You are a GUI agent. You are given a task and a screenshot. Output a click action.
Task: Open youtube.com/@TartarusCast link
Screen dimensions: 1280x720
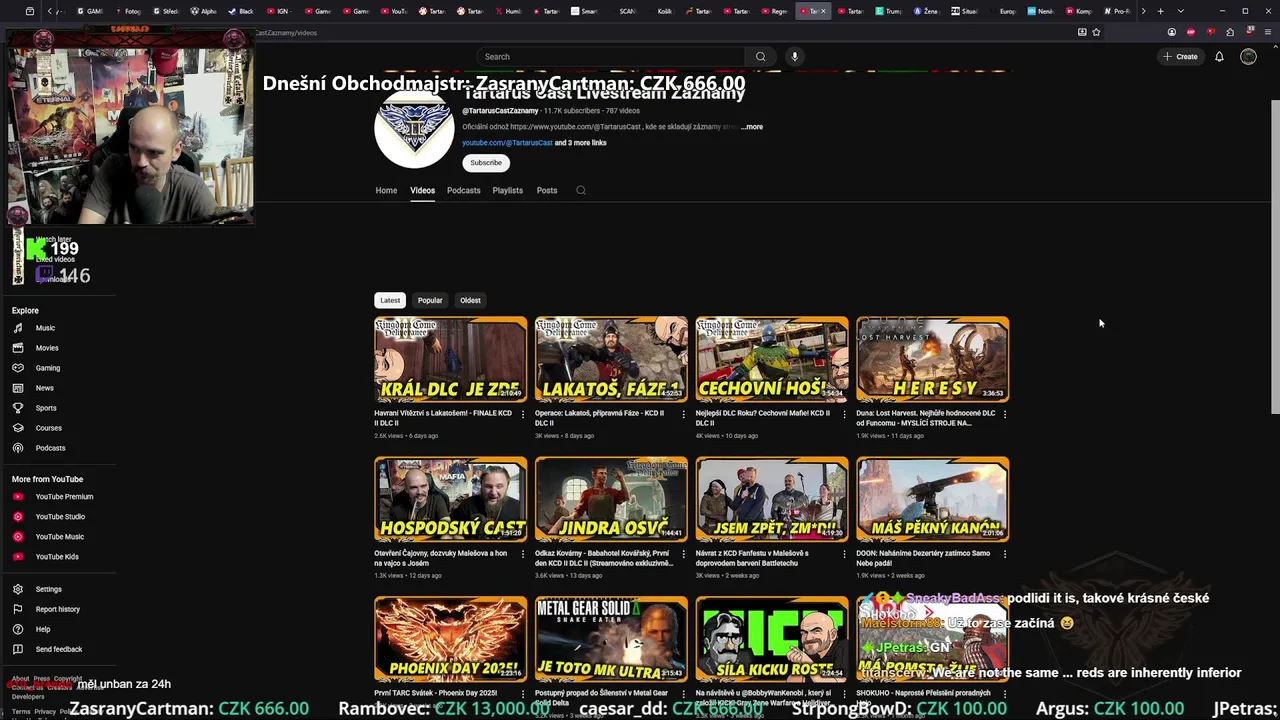tap(507, 143)
